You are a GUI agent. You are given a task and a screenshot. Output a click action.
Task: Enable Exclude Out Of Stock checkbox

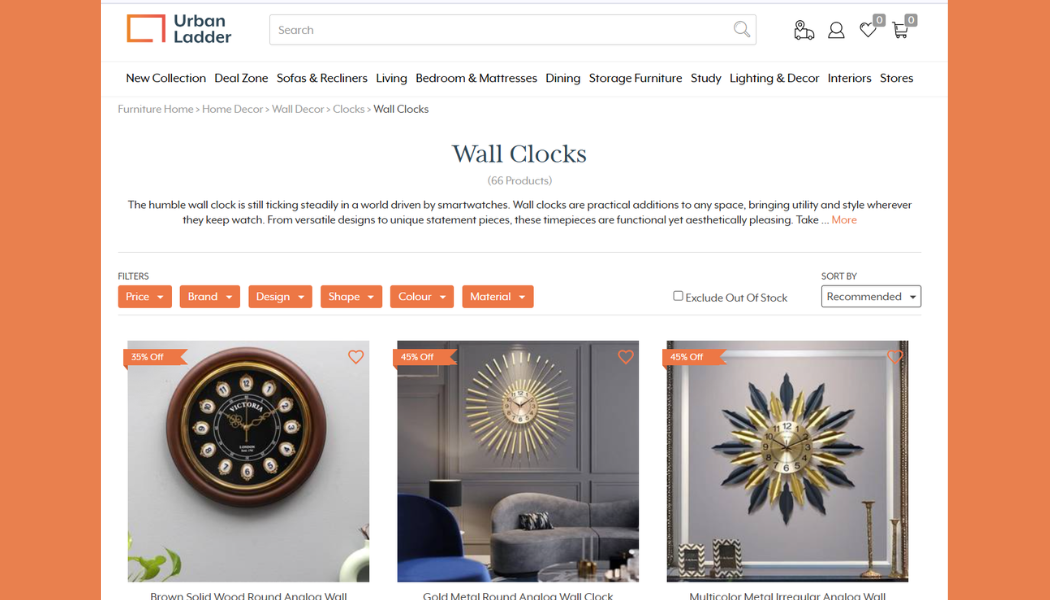[x=678, y=296]
